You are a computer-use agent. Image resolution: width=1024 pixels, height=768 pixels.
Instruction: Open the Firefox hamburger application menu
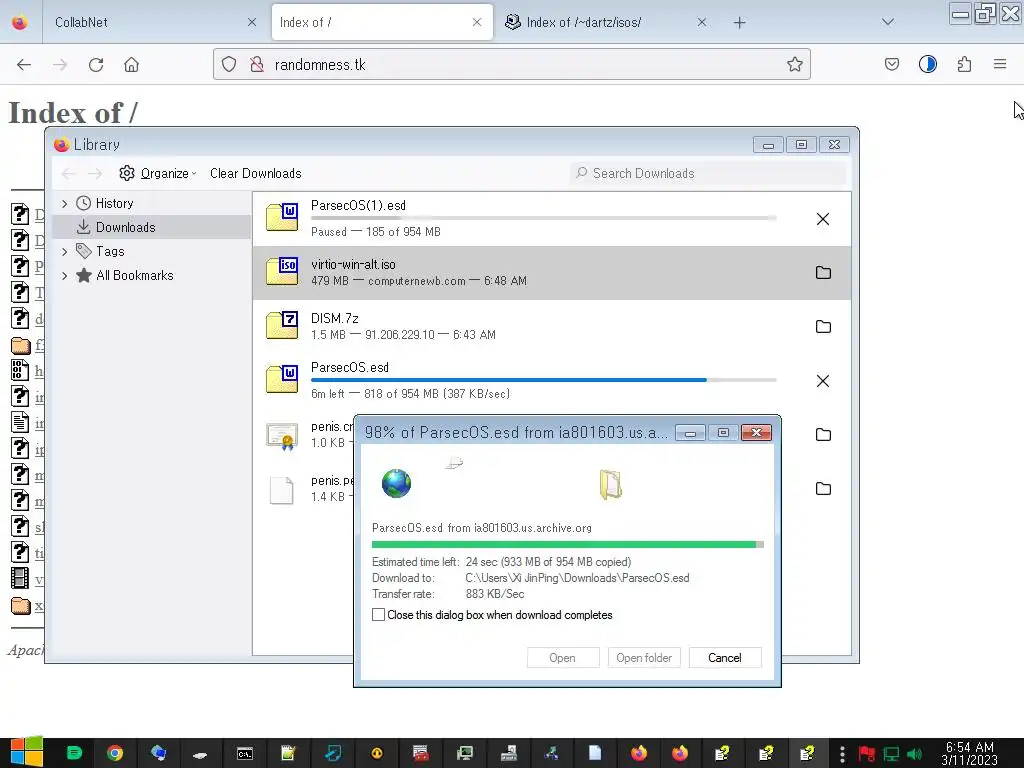[x=999, y=64]
